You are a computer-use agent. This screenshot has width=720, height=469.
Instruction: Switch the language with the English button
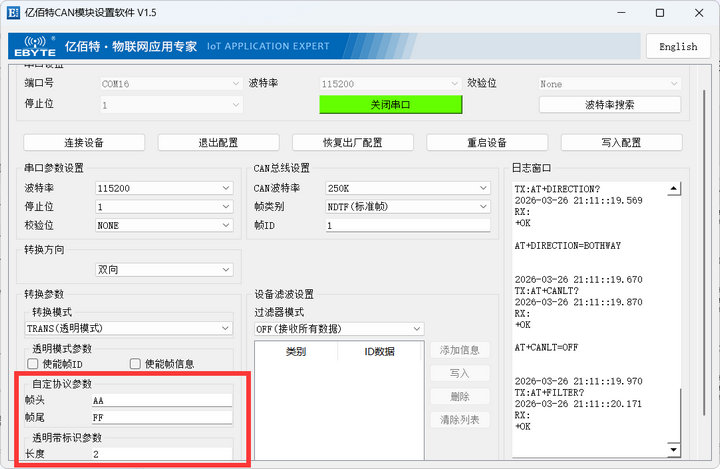point(678,46)
